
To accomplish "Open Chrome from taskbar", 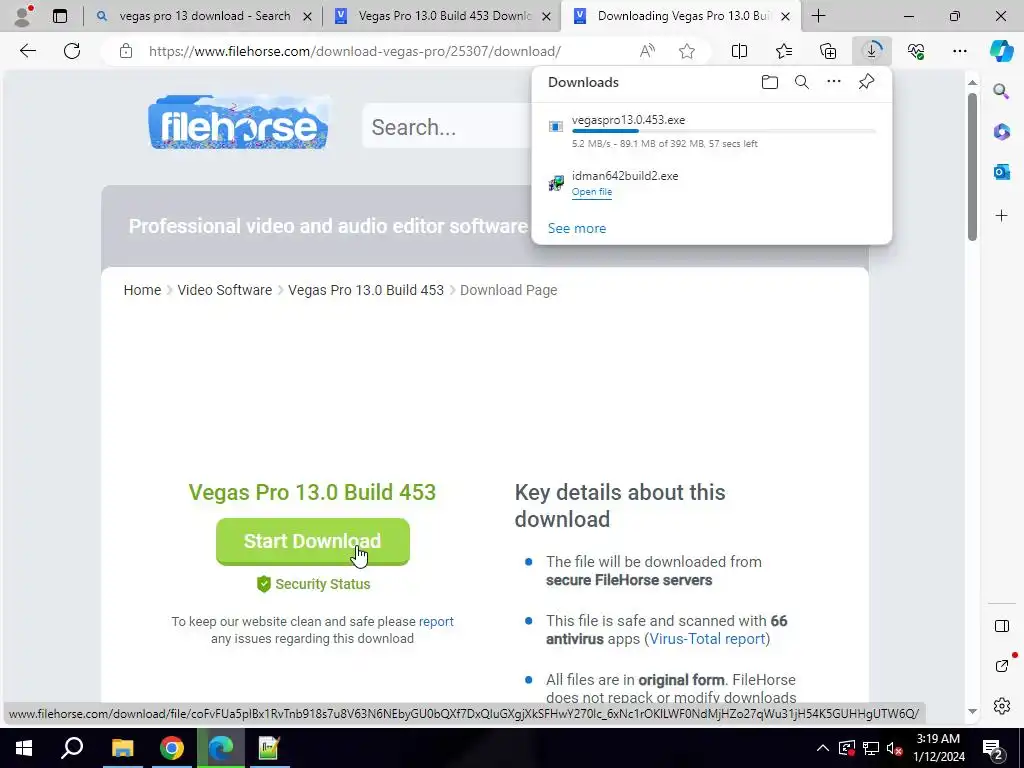I will coord(172,748).
